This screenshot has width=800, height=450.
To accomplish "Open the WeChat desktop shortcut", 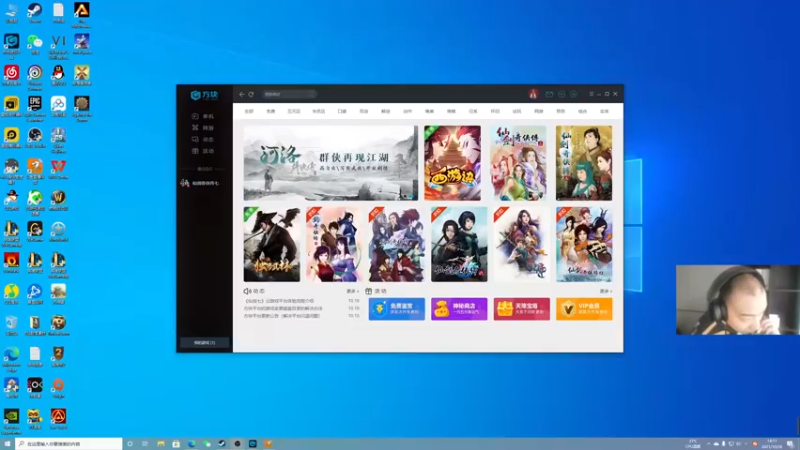I will click(35, 44).
